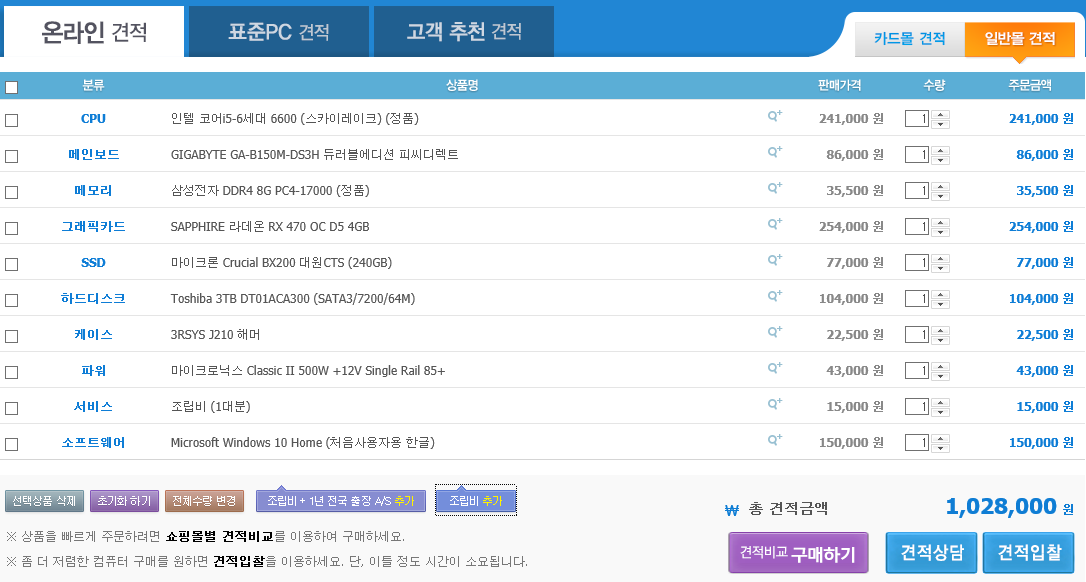Check the 케이스 row checkbox
Image resolution: width=1086 pixels, height=582 pixels.
pos(11,336)
